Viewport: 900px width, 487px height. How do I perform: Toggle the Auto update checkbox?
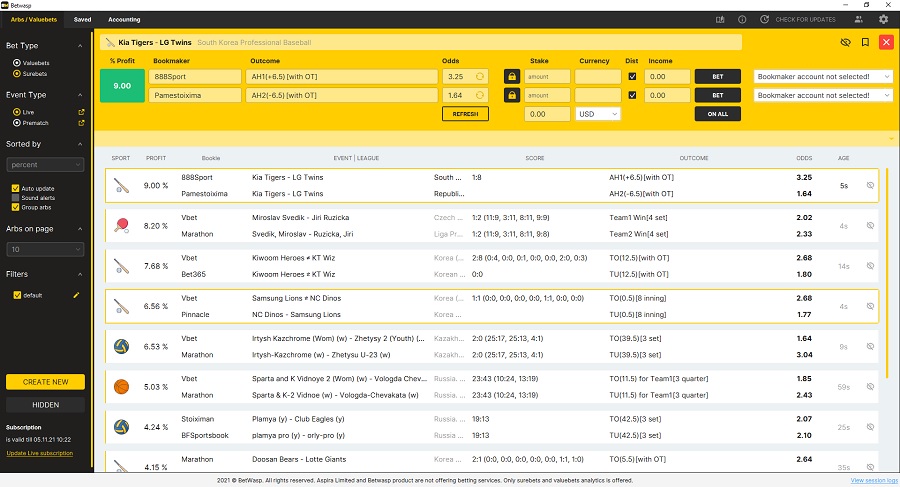point(15,188)
